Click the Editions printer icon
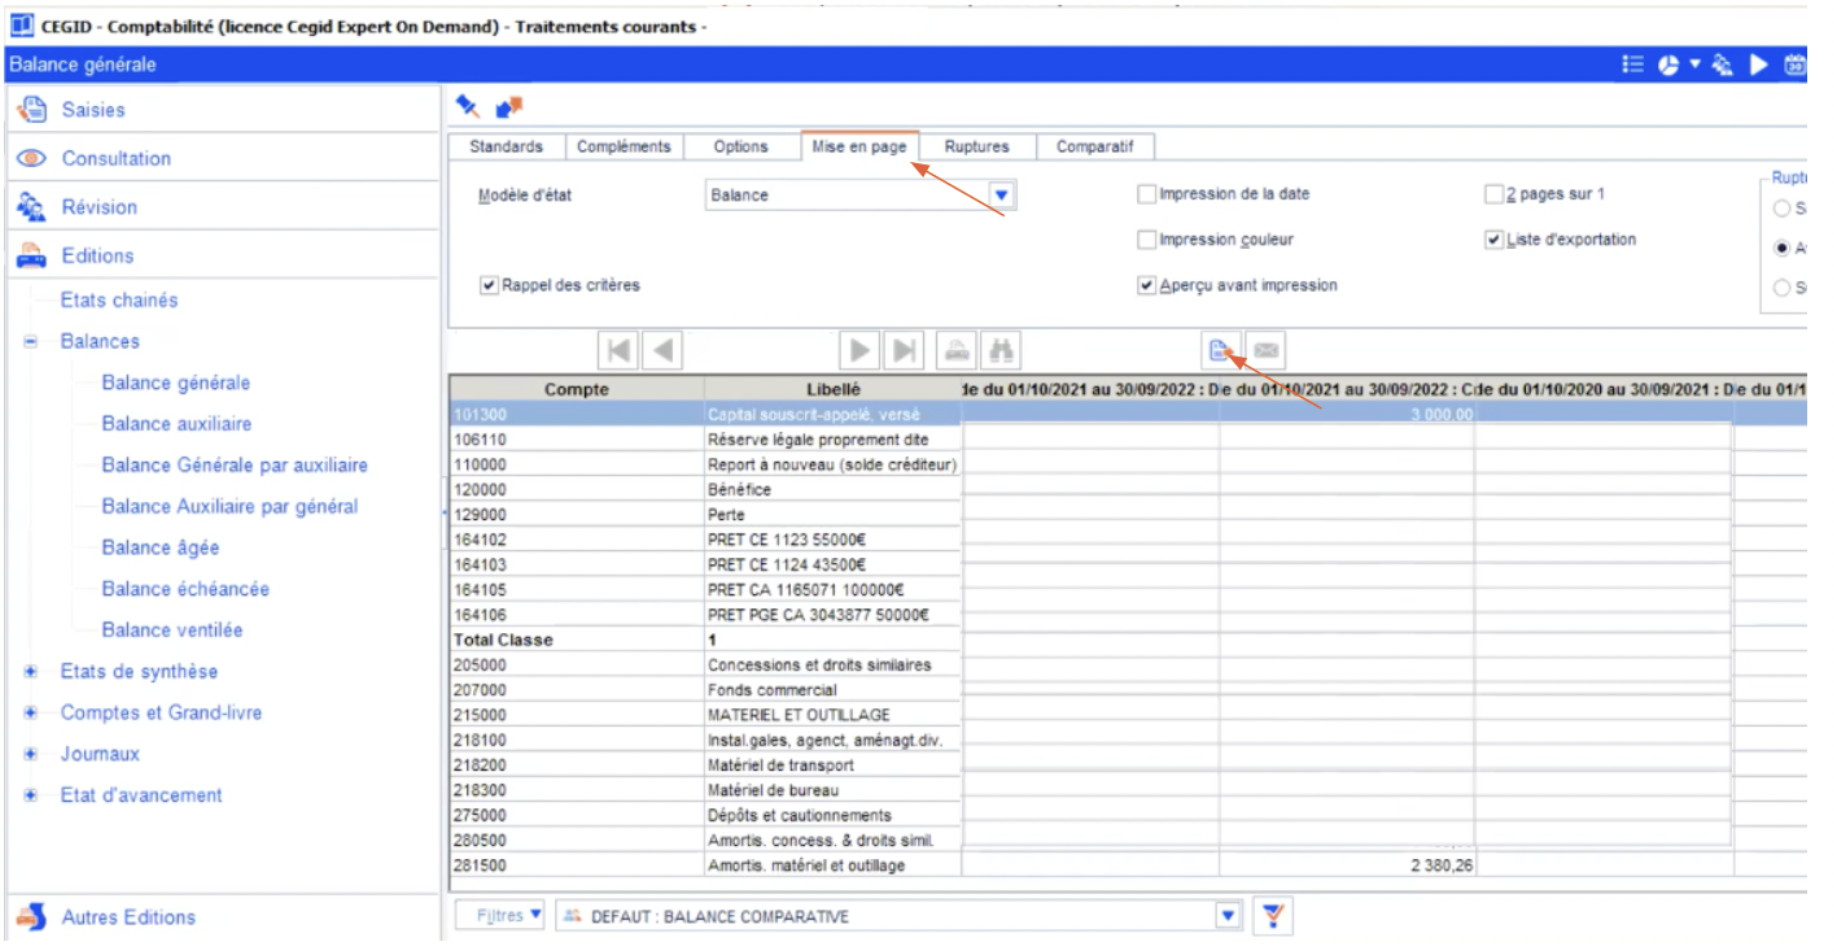 pyautogui.click(x=32, y=256)
